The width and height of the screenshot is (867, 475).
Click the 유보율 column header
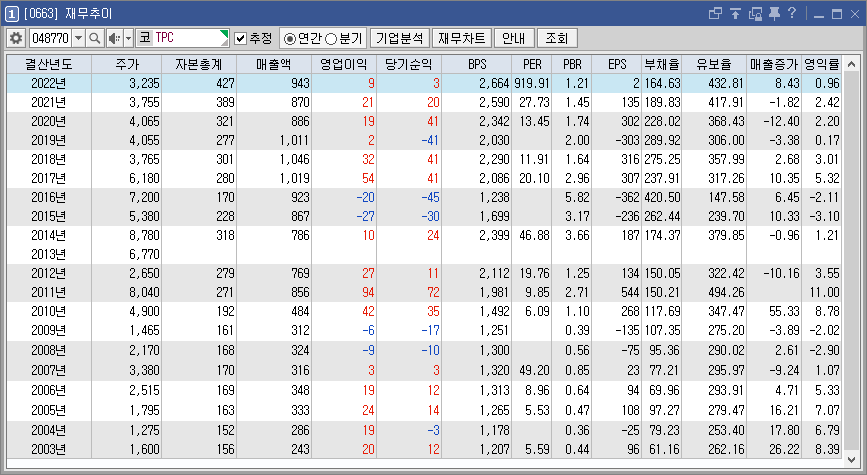point(714,64)
